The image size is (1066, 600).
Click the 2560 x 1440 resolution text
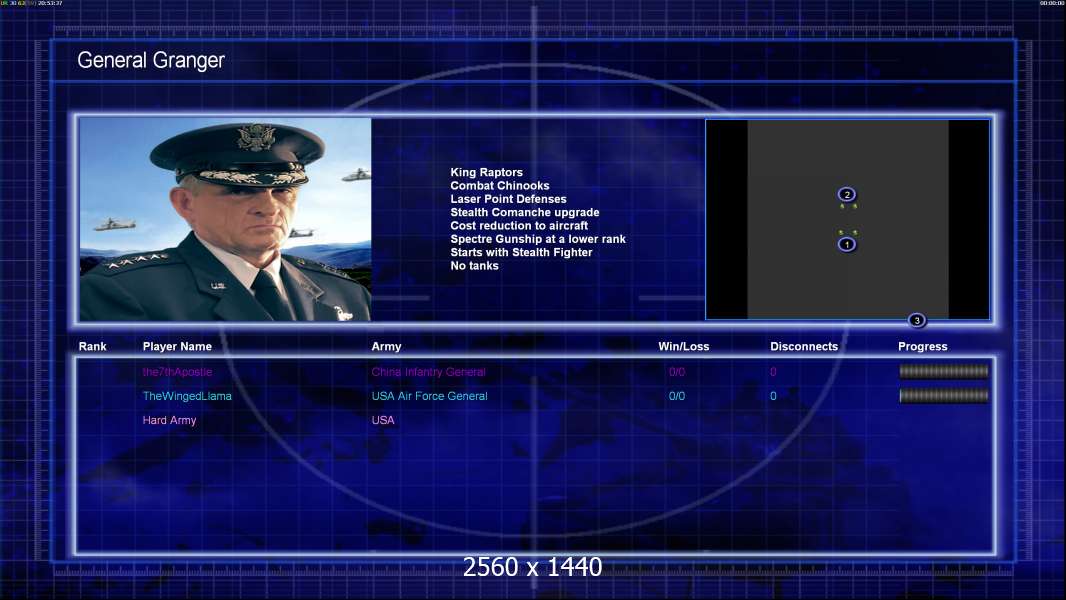pos(532,567)
